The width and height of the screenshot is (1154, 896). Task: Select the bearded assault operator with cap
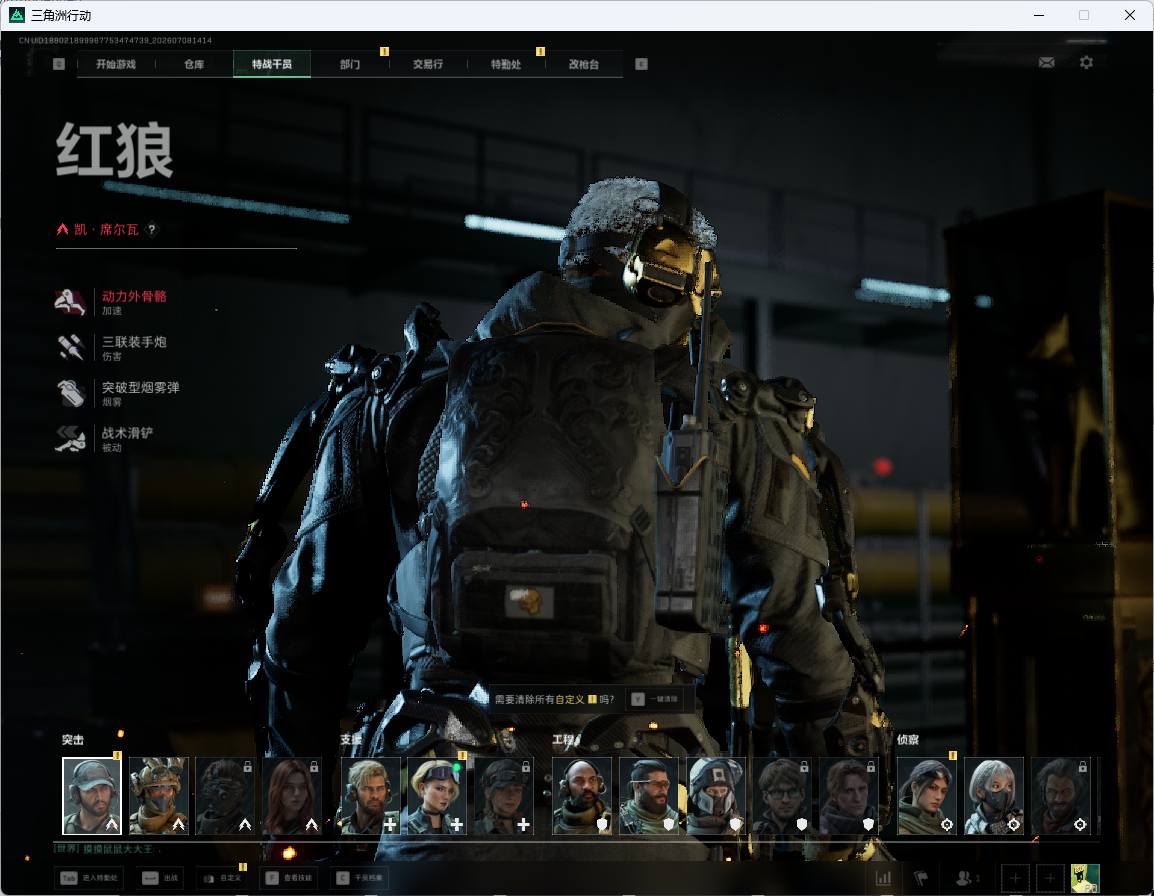(x=92, y=796)
